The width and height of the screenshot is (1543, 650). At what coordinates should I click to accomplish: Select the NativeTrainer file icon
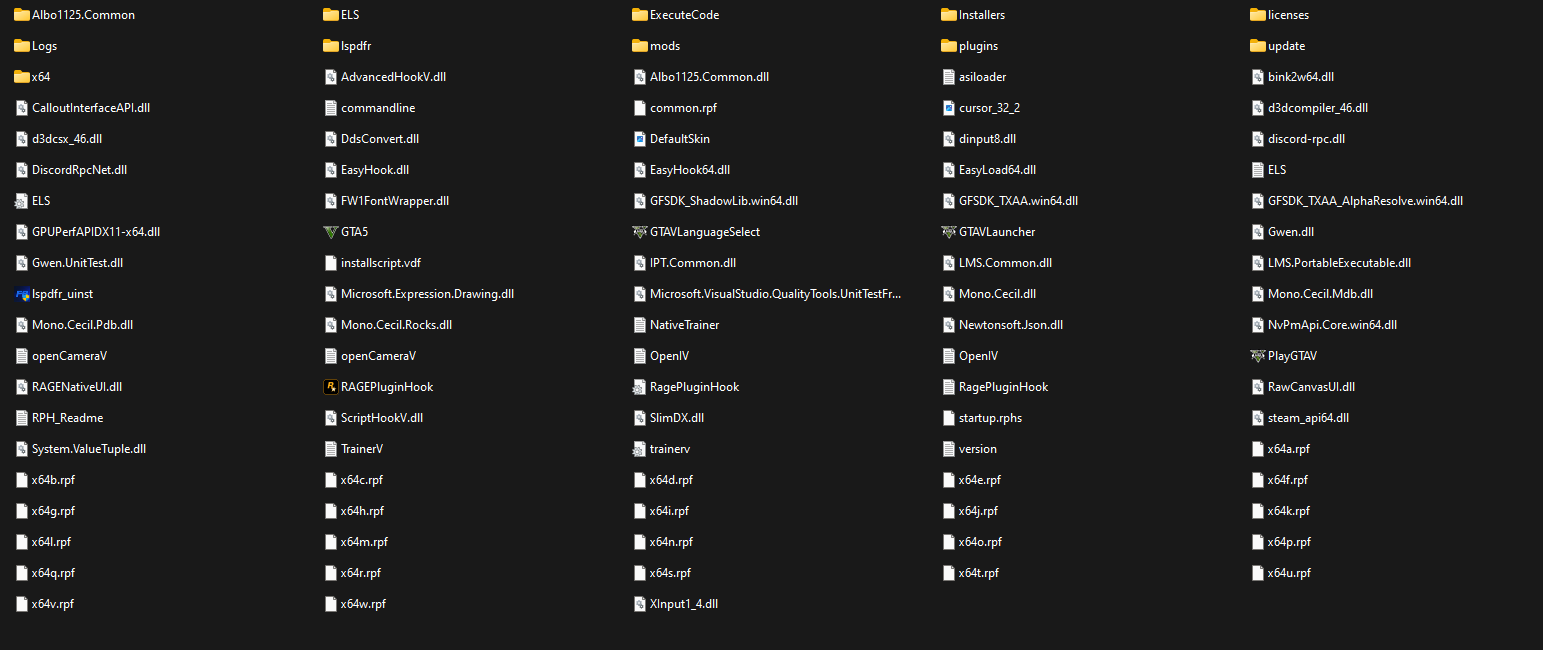(640, 325)
